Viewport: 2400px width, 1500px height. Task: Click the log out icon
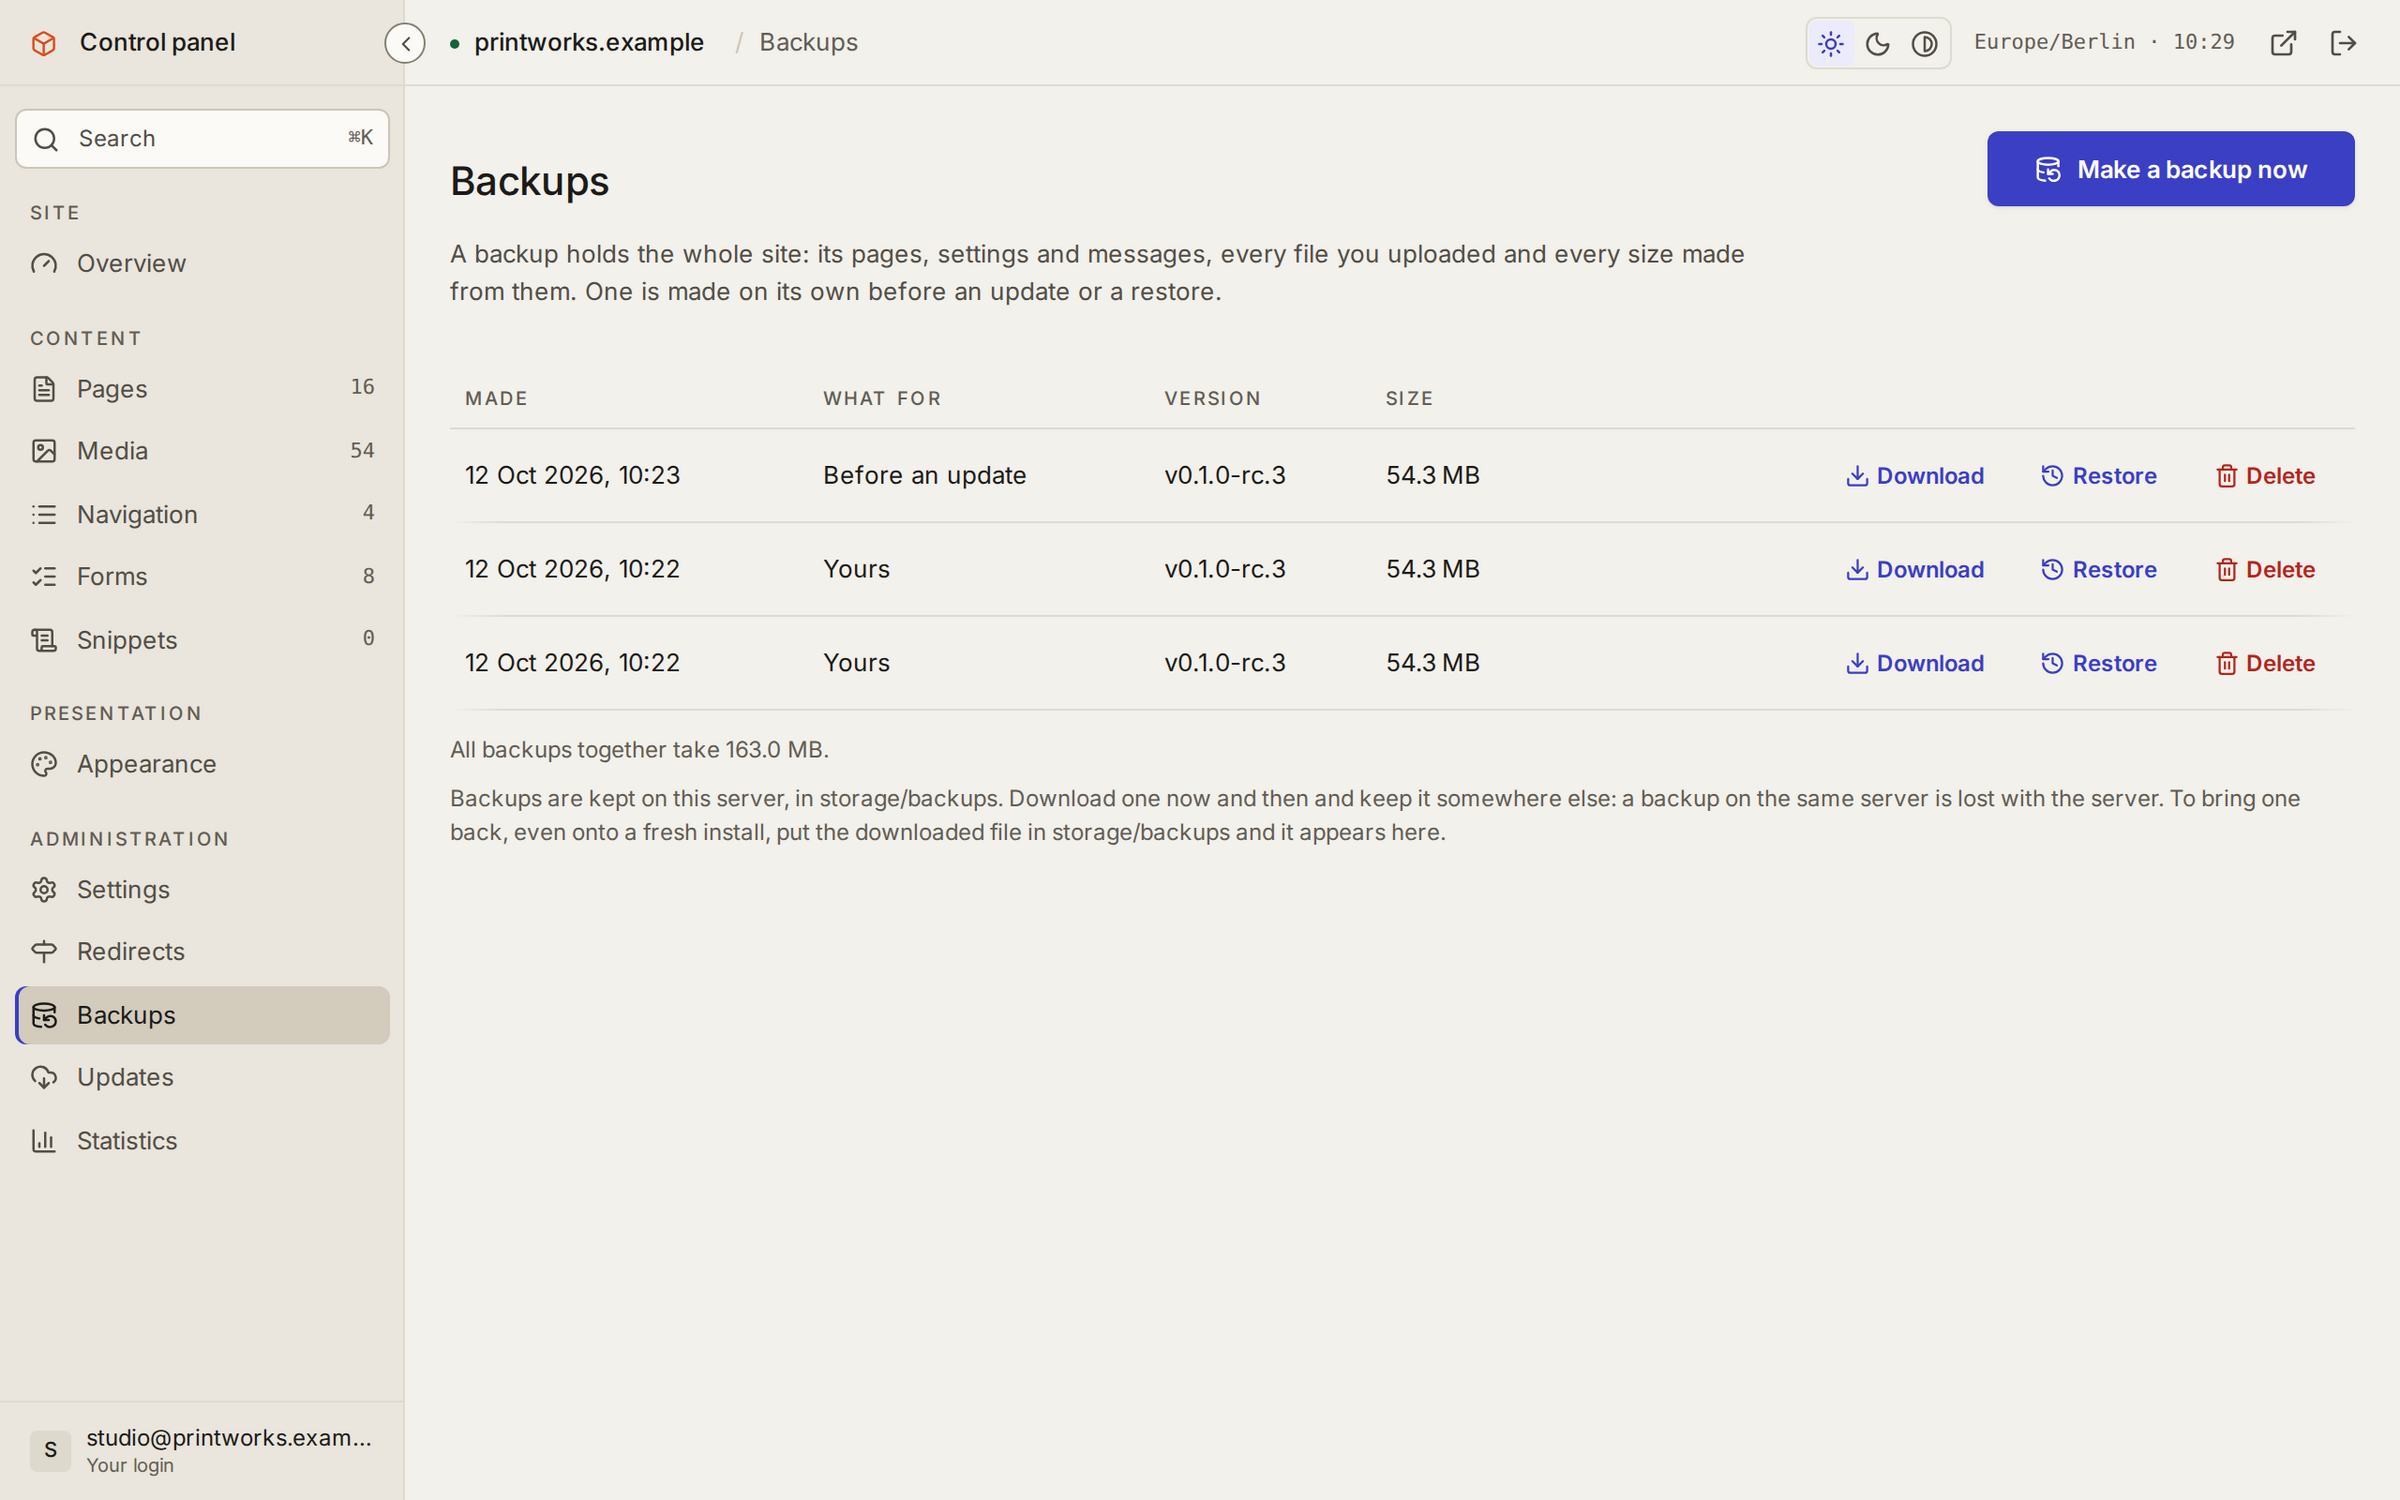coord(2344,43)
